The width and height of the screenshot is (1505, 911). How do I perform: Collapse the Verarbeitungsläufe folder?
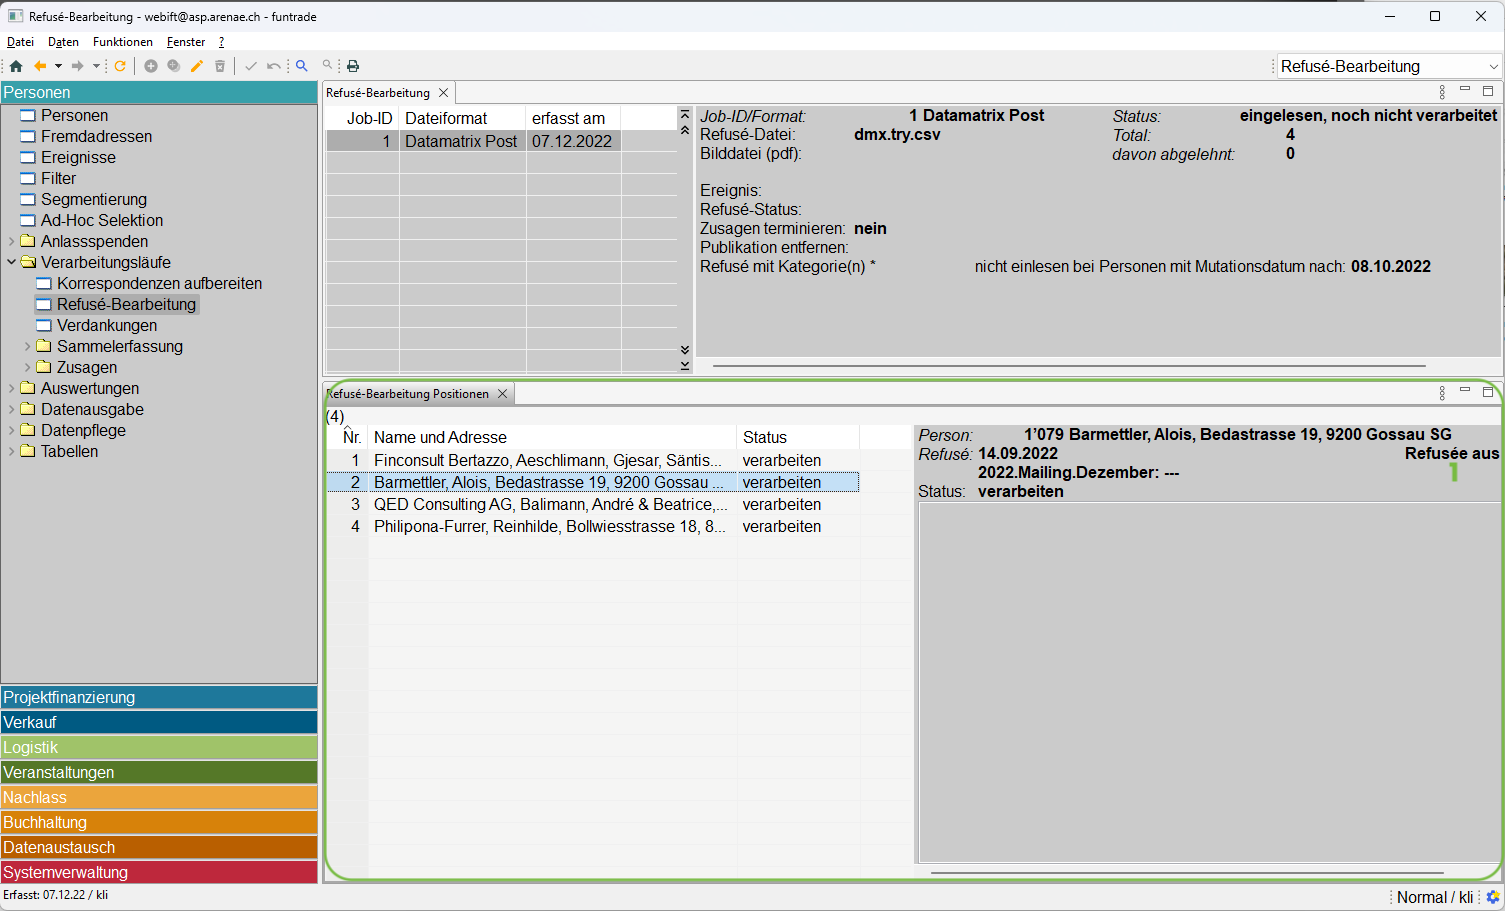[11, 262]
